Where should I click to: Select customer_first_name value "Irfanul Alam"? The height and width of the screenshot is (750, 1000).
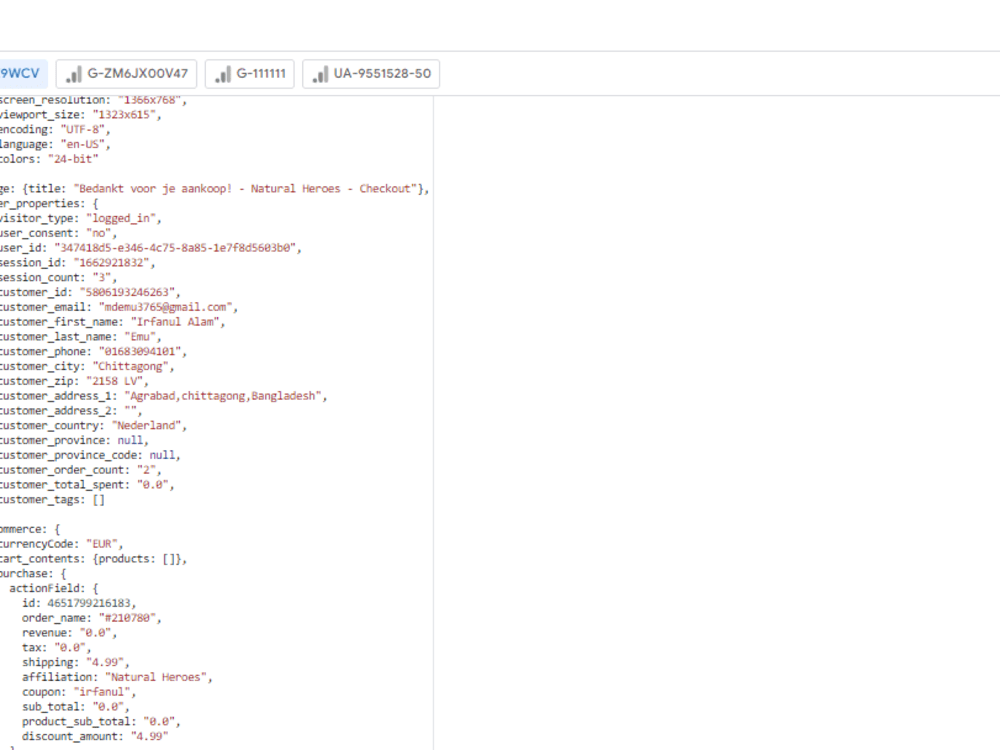[175, 321]
